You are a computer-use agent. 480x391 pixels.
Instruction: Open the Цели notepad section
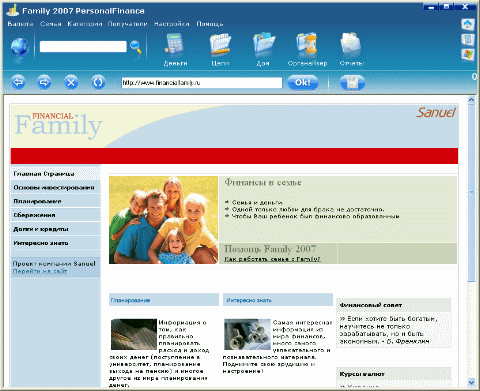[220, 49]
